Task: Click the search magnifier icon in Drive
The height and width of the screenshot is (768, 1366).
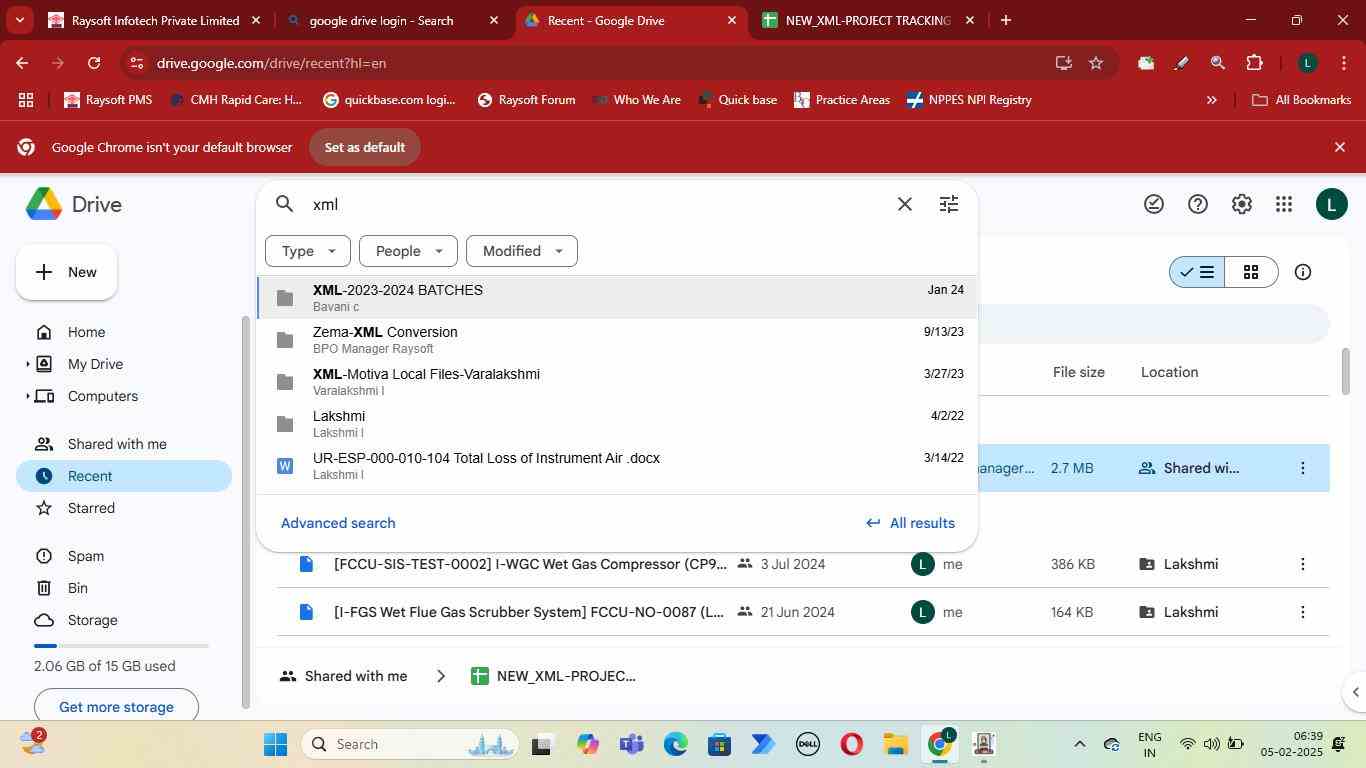Action: [285, 204]
